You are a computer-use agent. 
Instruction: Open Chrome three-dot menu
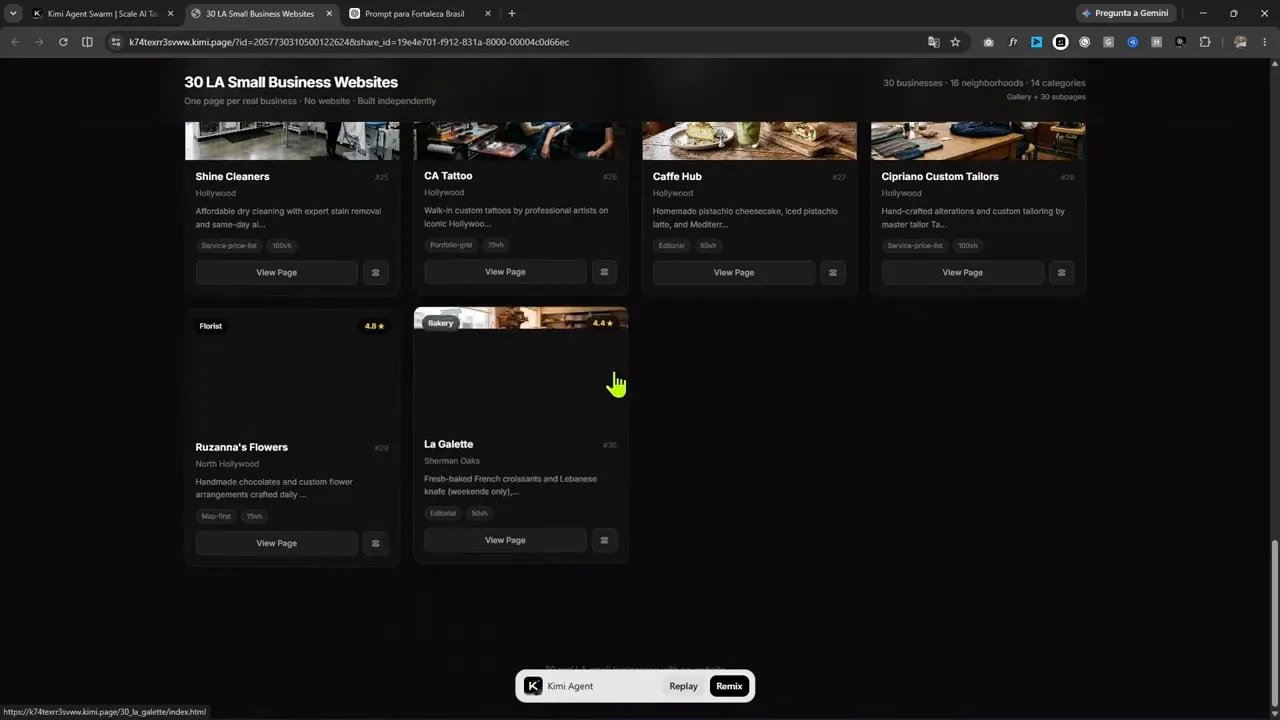pyautogui.click(x=1263, y=42)
